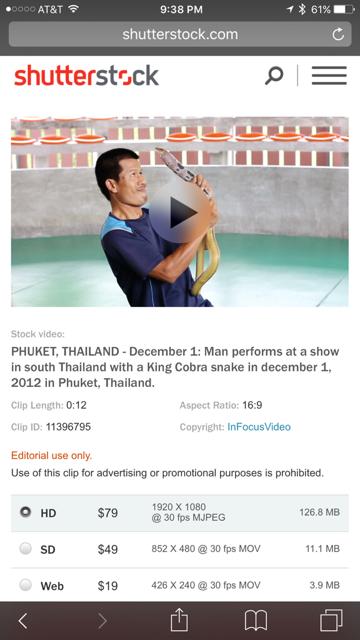This screenshot has width=360, height=640.
Task: Choose the Web $19 radio option
Action: click(x=25, y=585)
